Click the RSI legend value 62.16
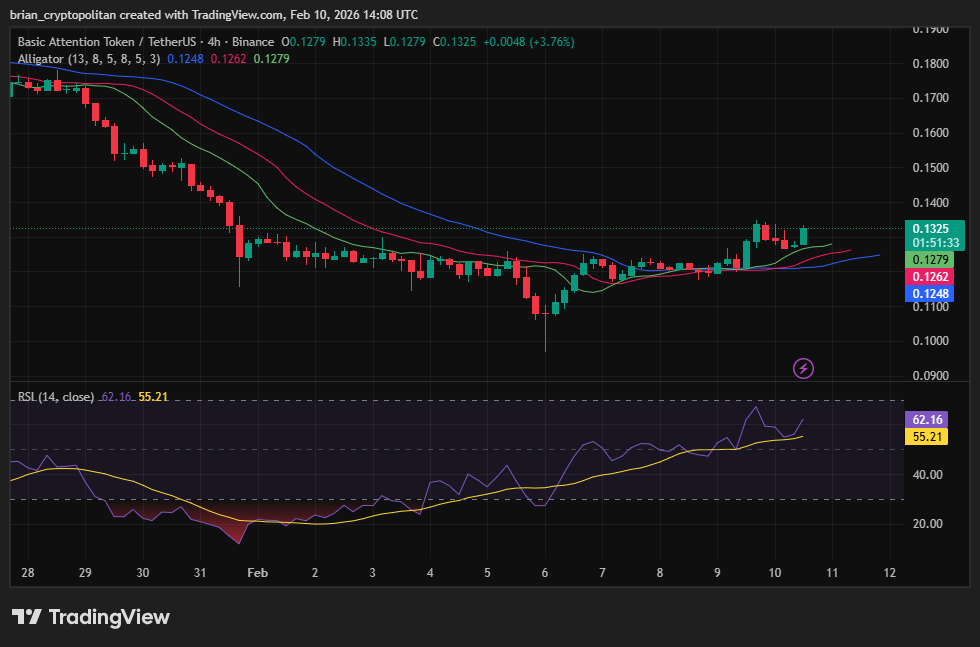Screen dimensions: 980x647 click(116, 397)
